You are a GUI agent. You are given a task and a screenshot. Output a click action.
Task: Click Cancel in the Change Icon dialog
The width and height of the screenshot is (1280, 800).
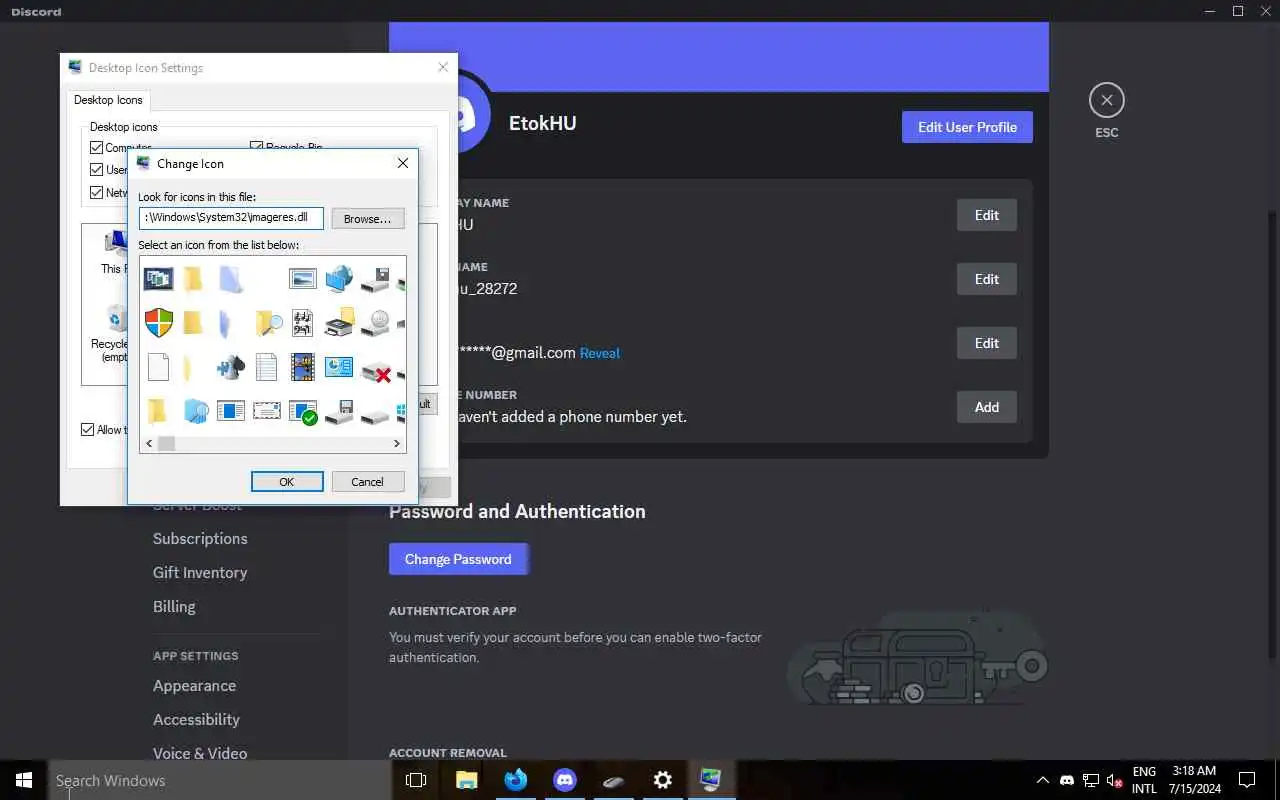[x=368, y=481]
